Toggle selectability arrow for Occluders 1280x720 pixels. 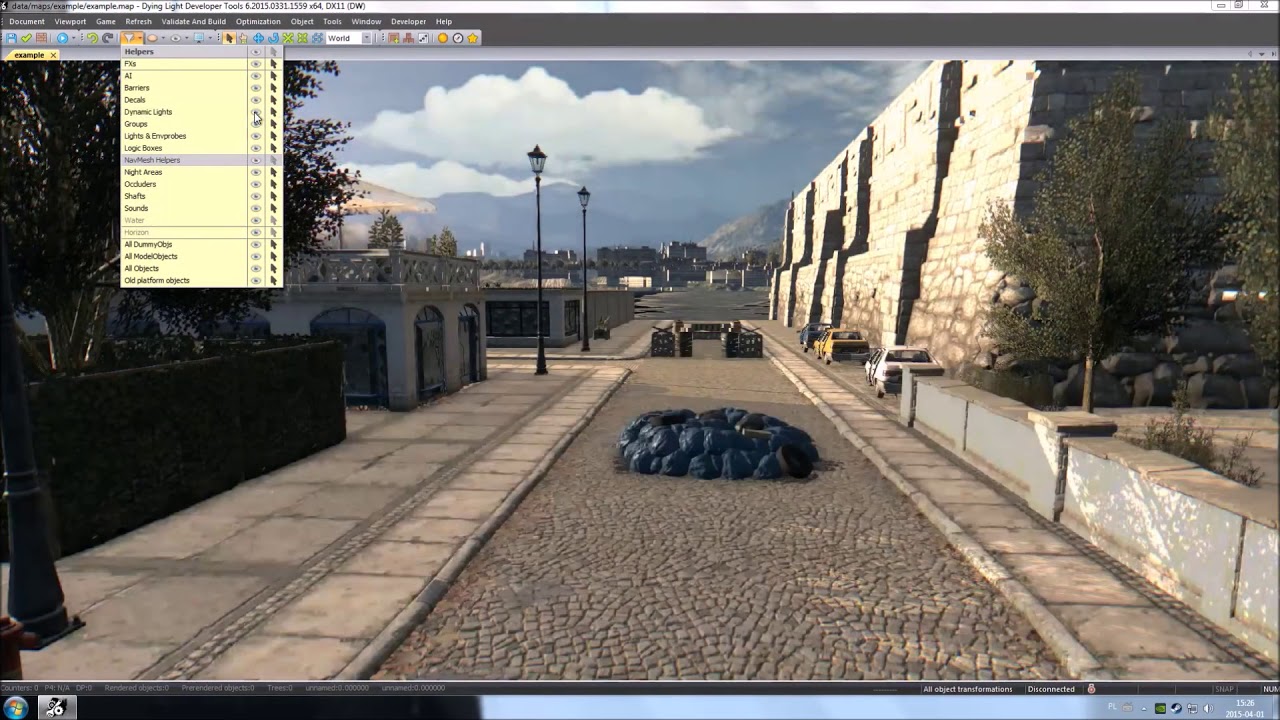[x=273, y=184]
